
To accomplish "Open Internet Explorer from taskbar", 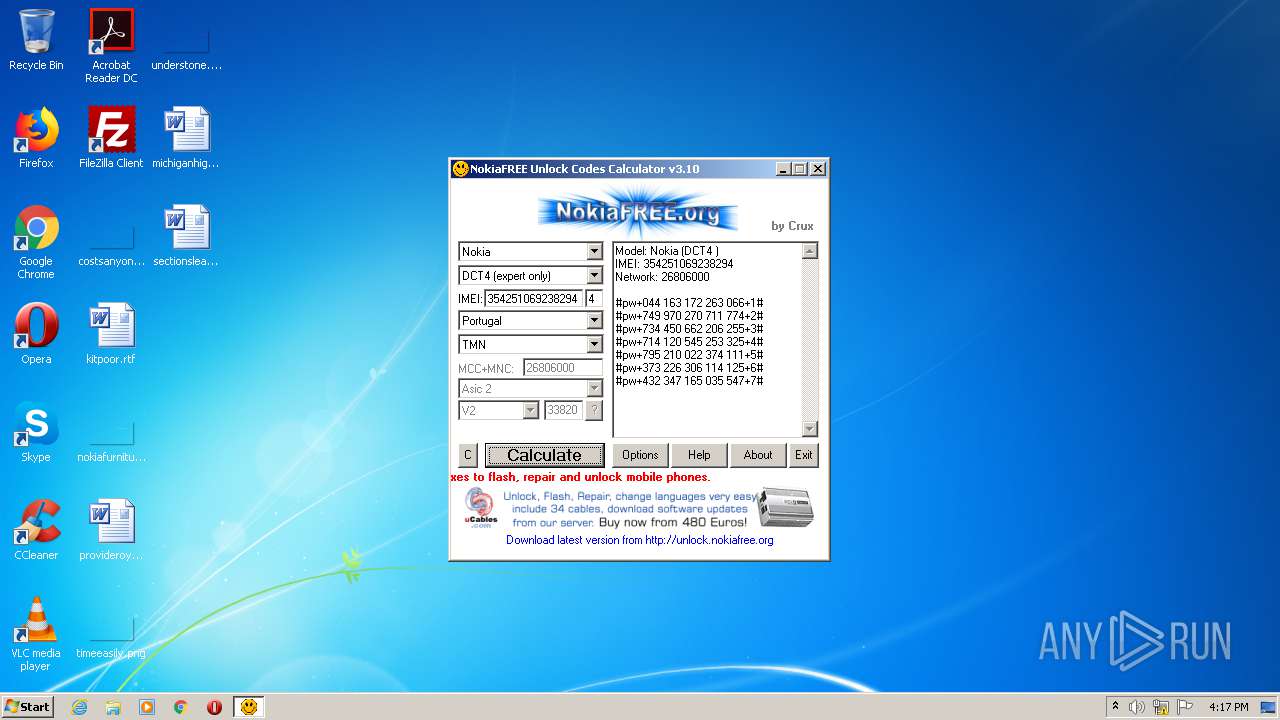I will pyautogui.click(x=79, y=707).
